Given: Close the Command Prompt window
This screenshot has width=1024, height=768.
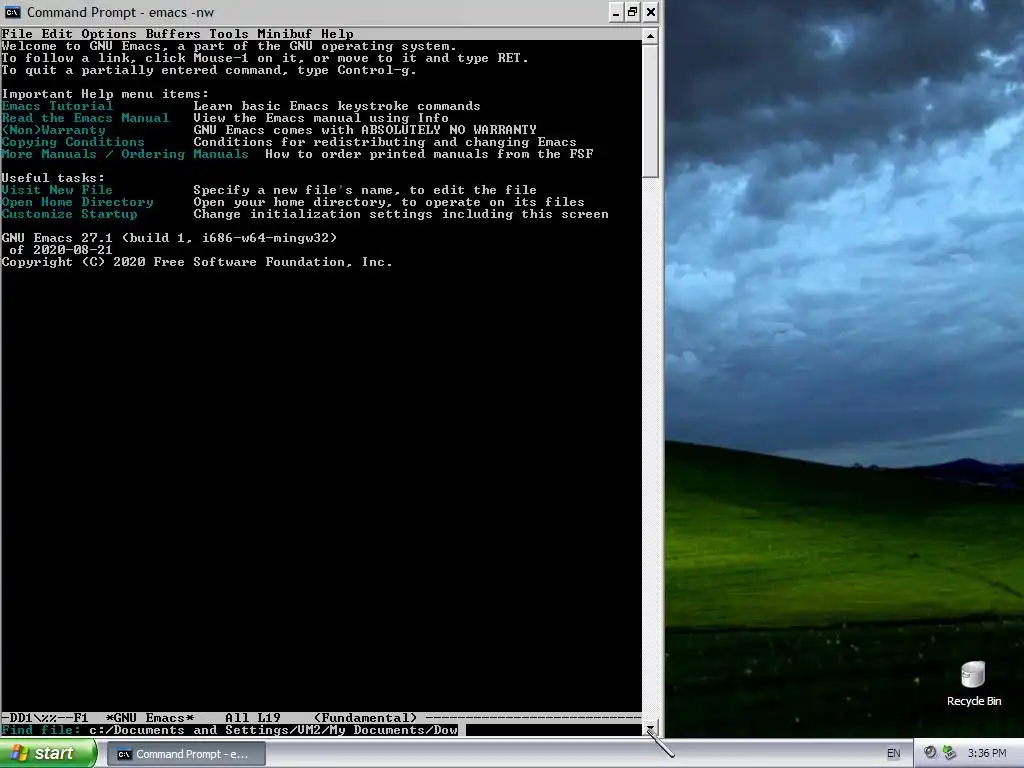Looking at the screenshot, I should [650, 12].
